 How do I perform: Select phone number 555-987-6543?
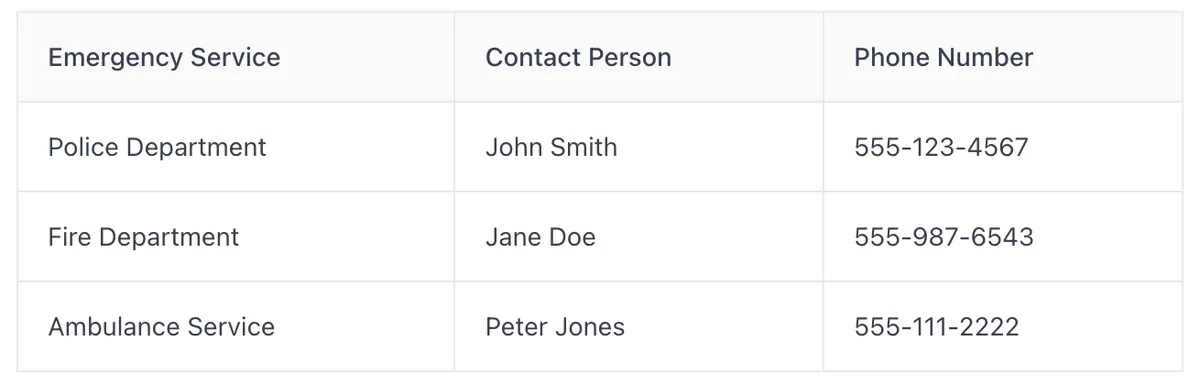click(944, 237)
